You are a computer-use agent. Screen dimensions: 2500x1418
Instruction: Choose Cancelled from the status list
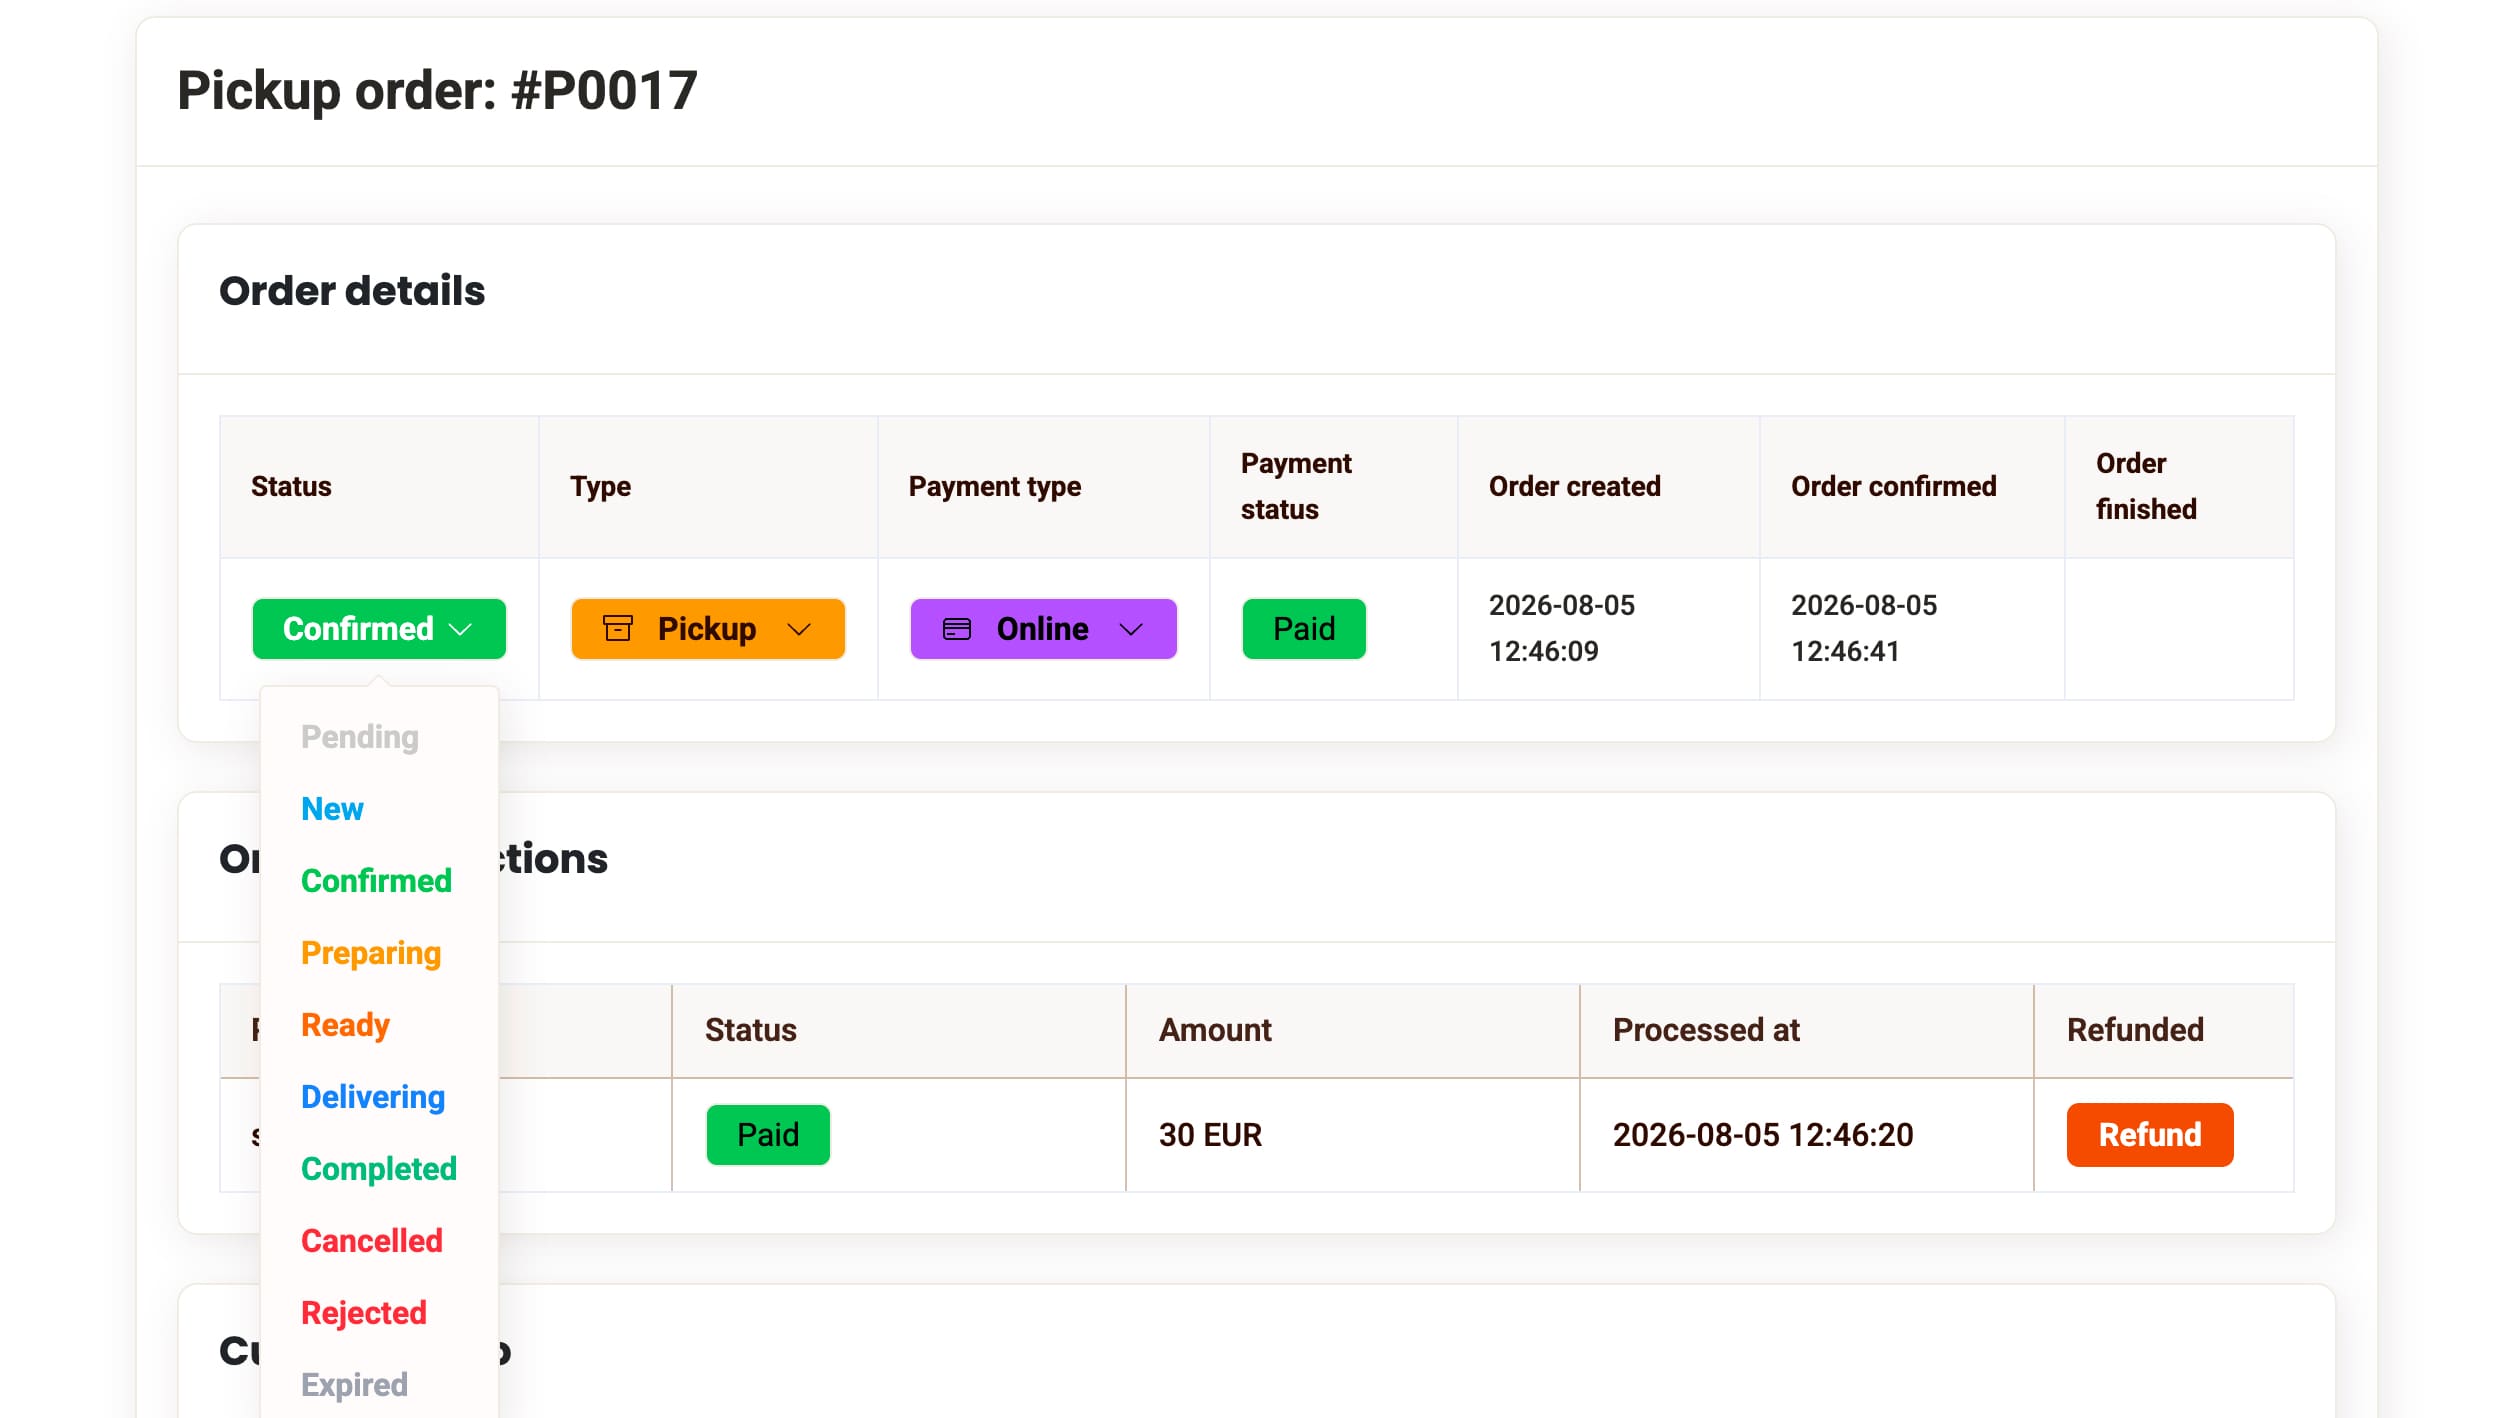pyautogui.click(x=372, y=1241)
